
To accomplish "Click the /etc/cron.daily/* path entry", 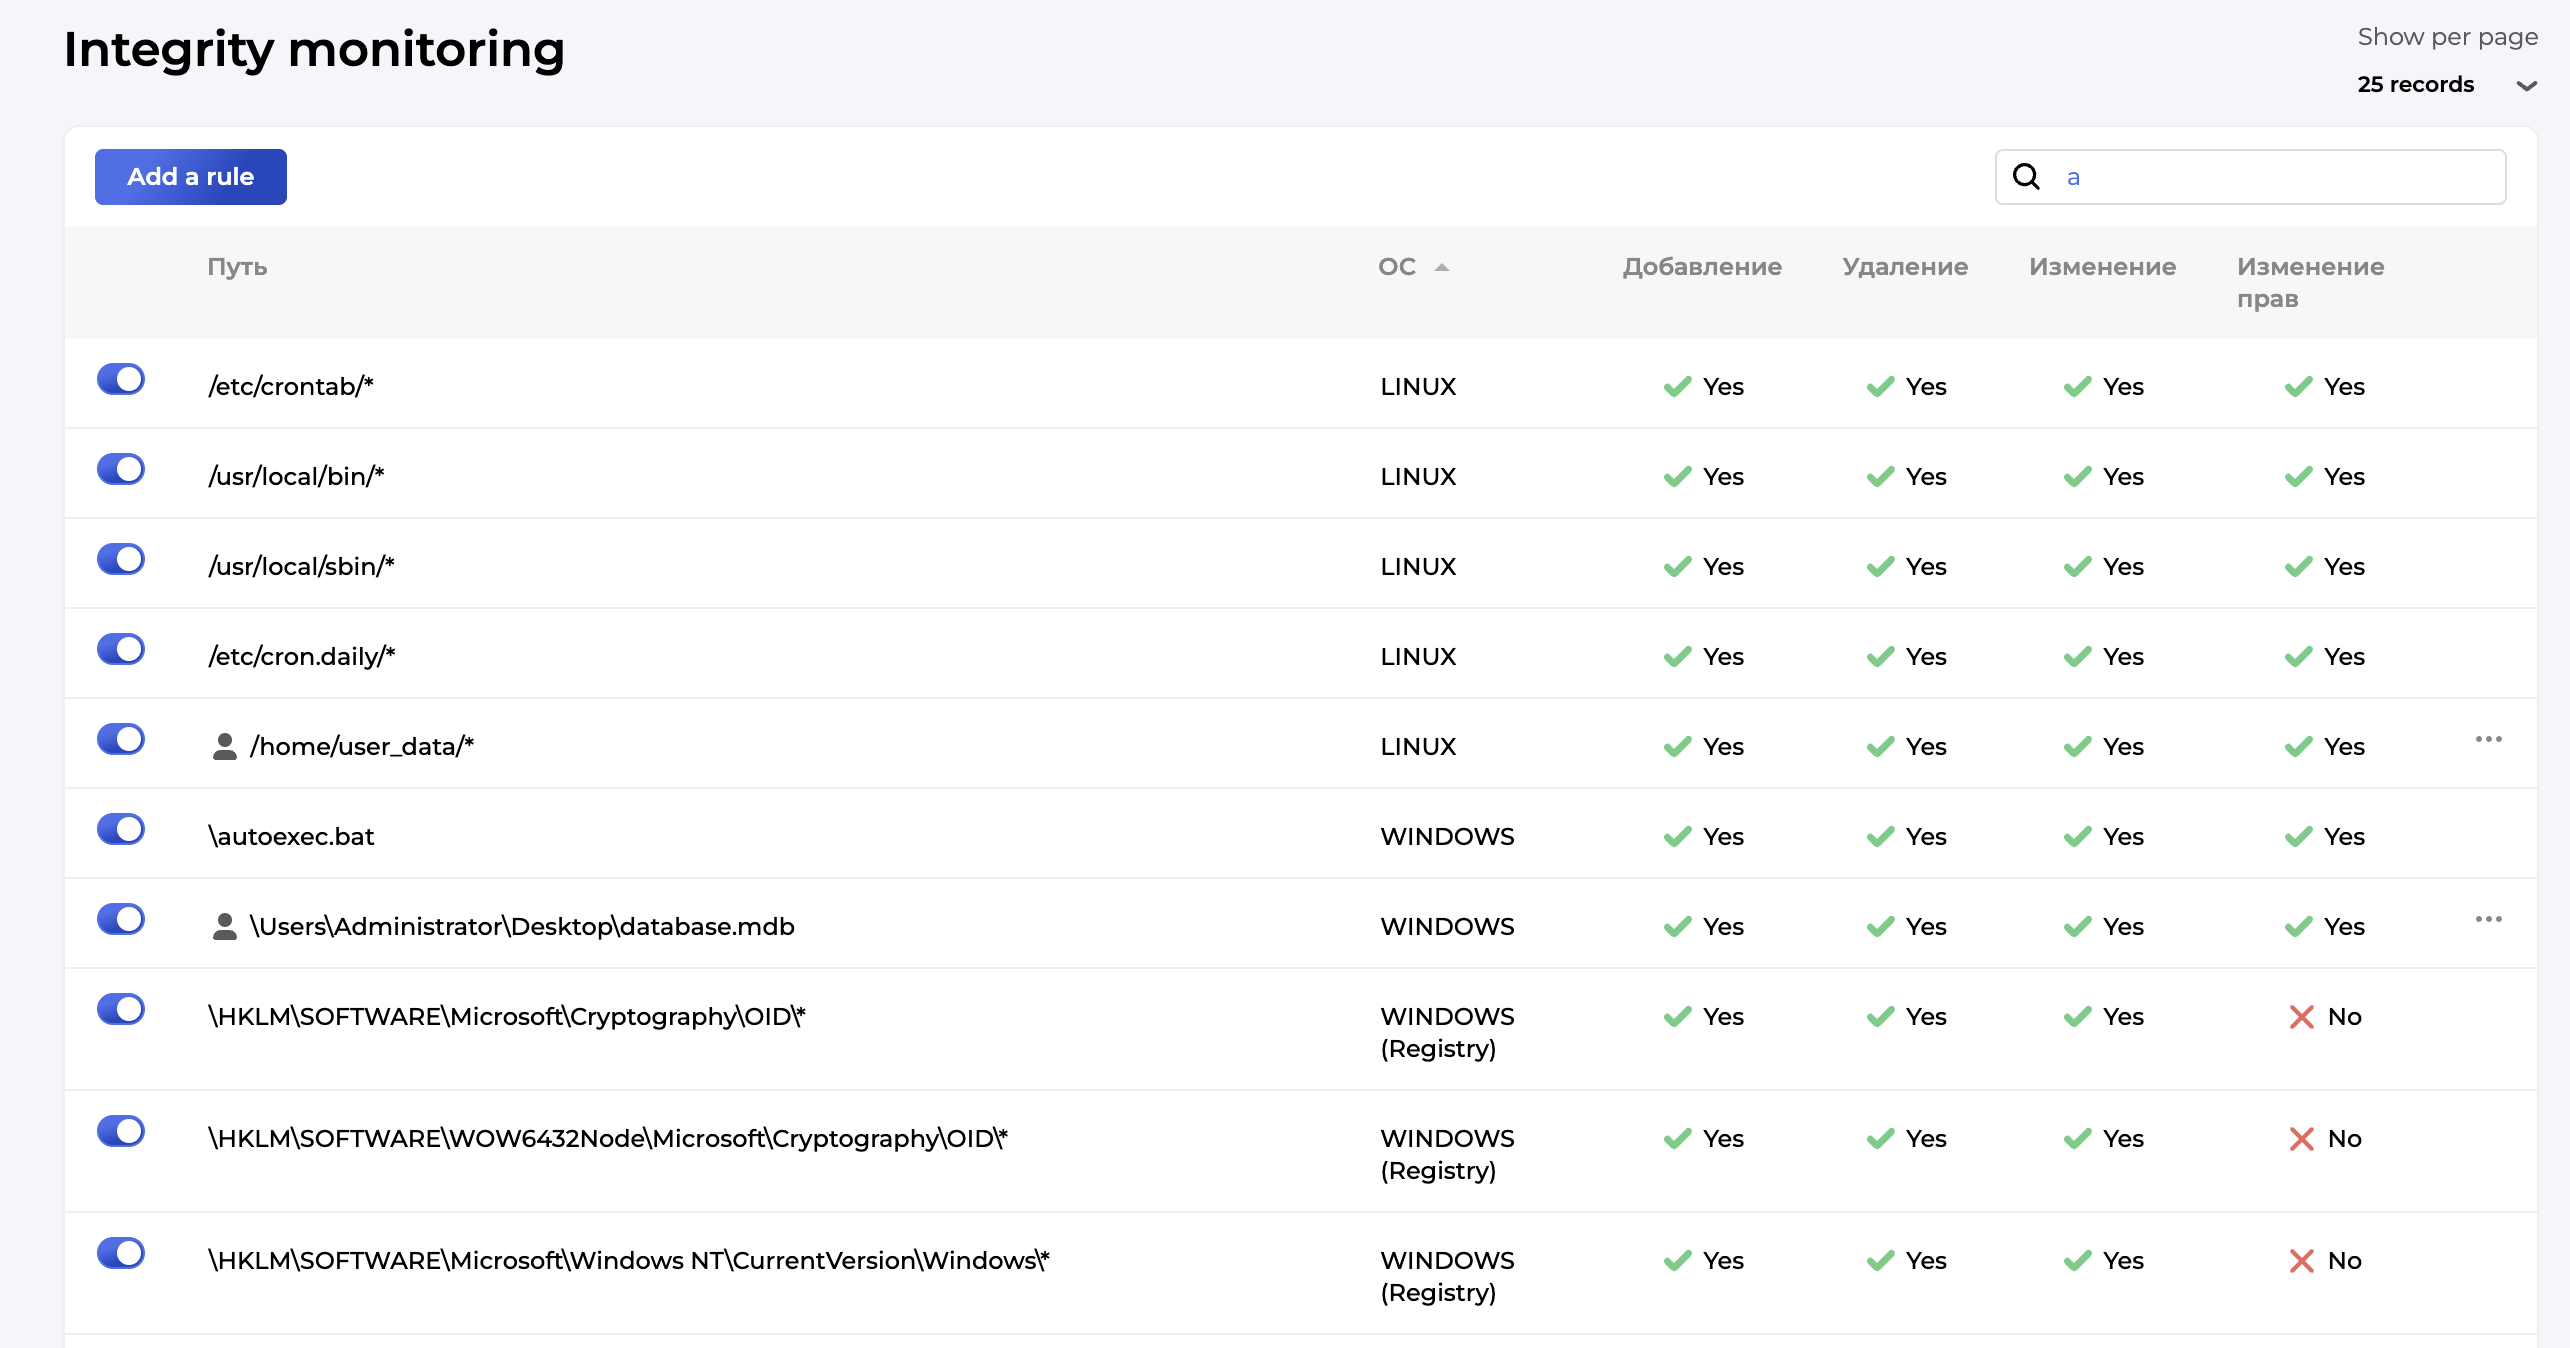I will tap(301, 657).
